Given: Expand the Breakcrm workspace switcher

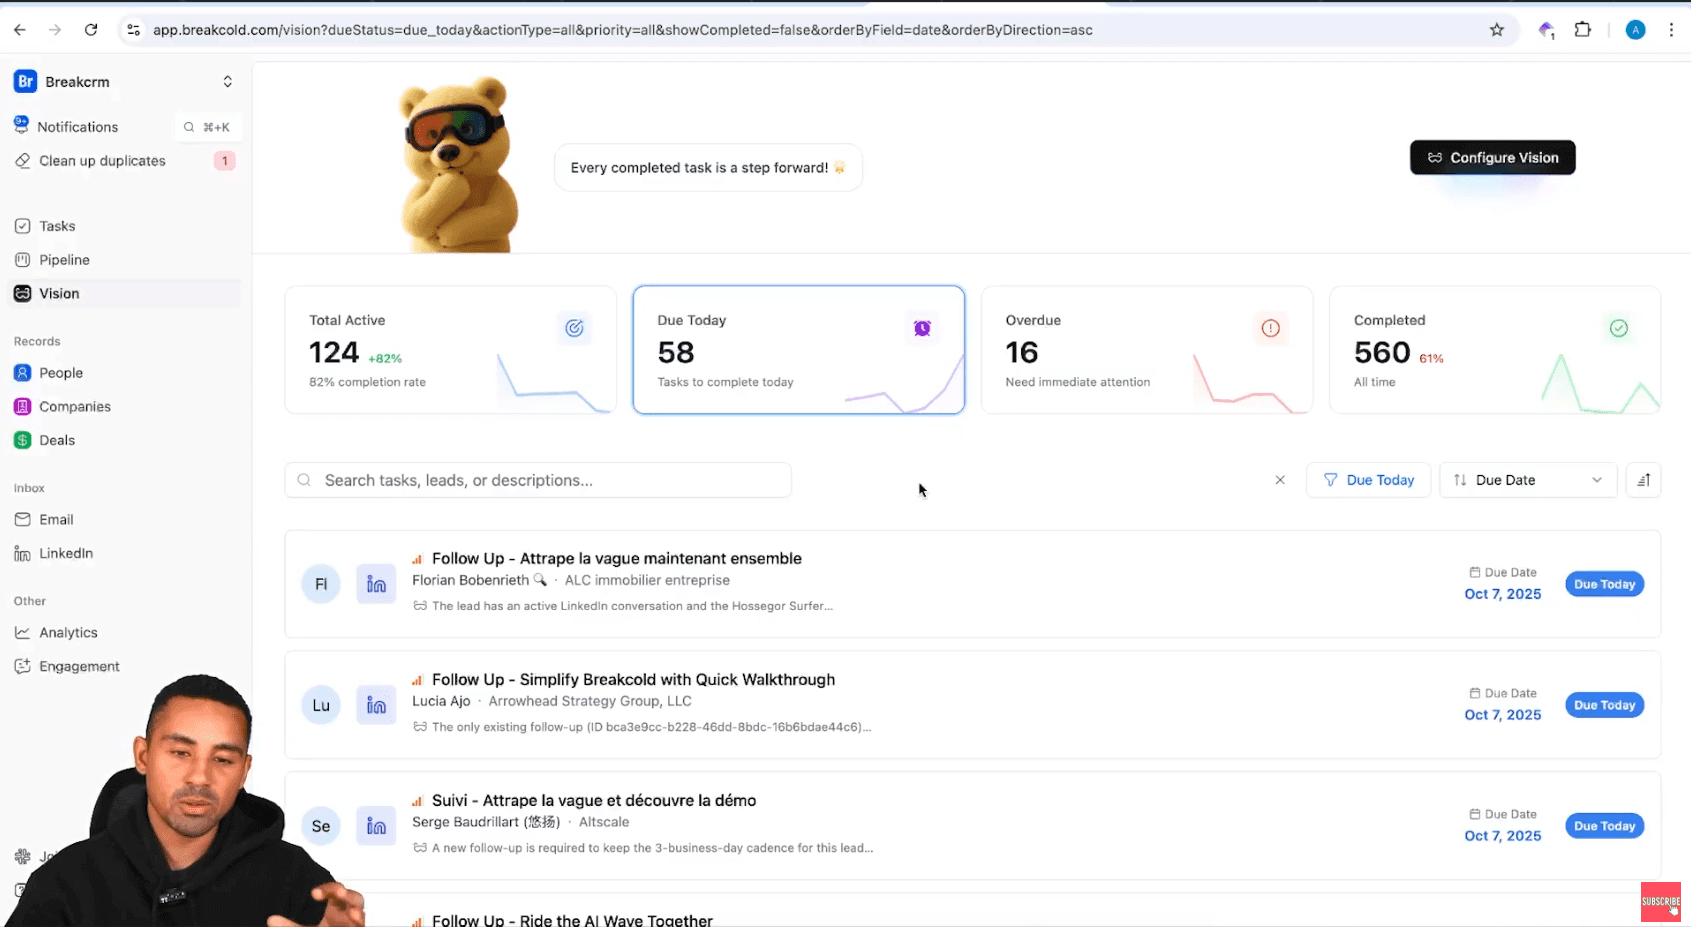Looking at the screenshot, I should (227, 82).
